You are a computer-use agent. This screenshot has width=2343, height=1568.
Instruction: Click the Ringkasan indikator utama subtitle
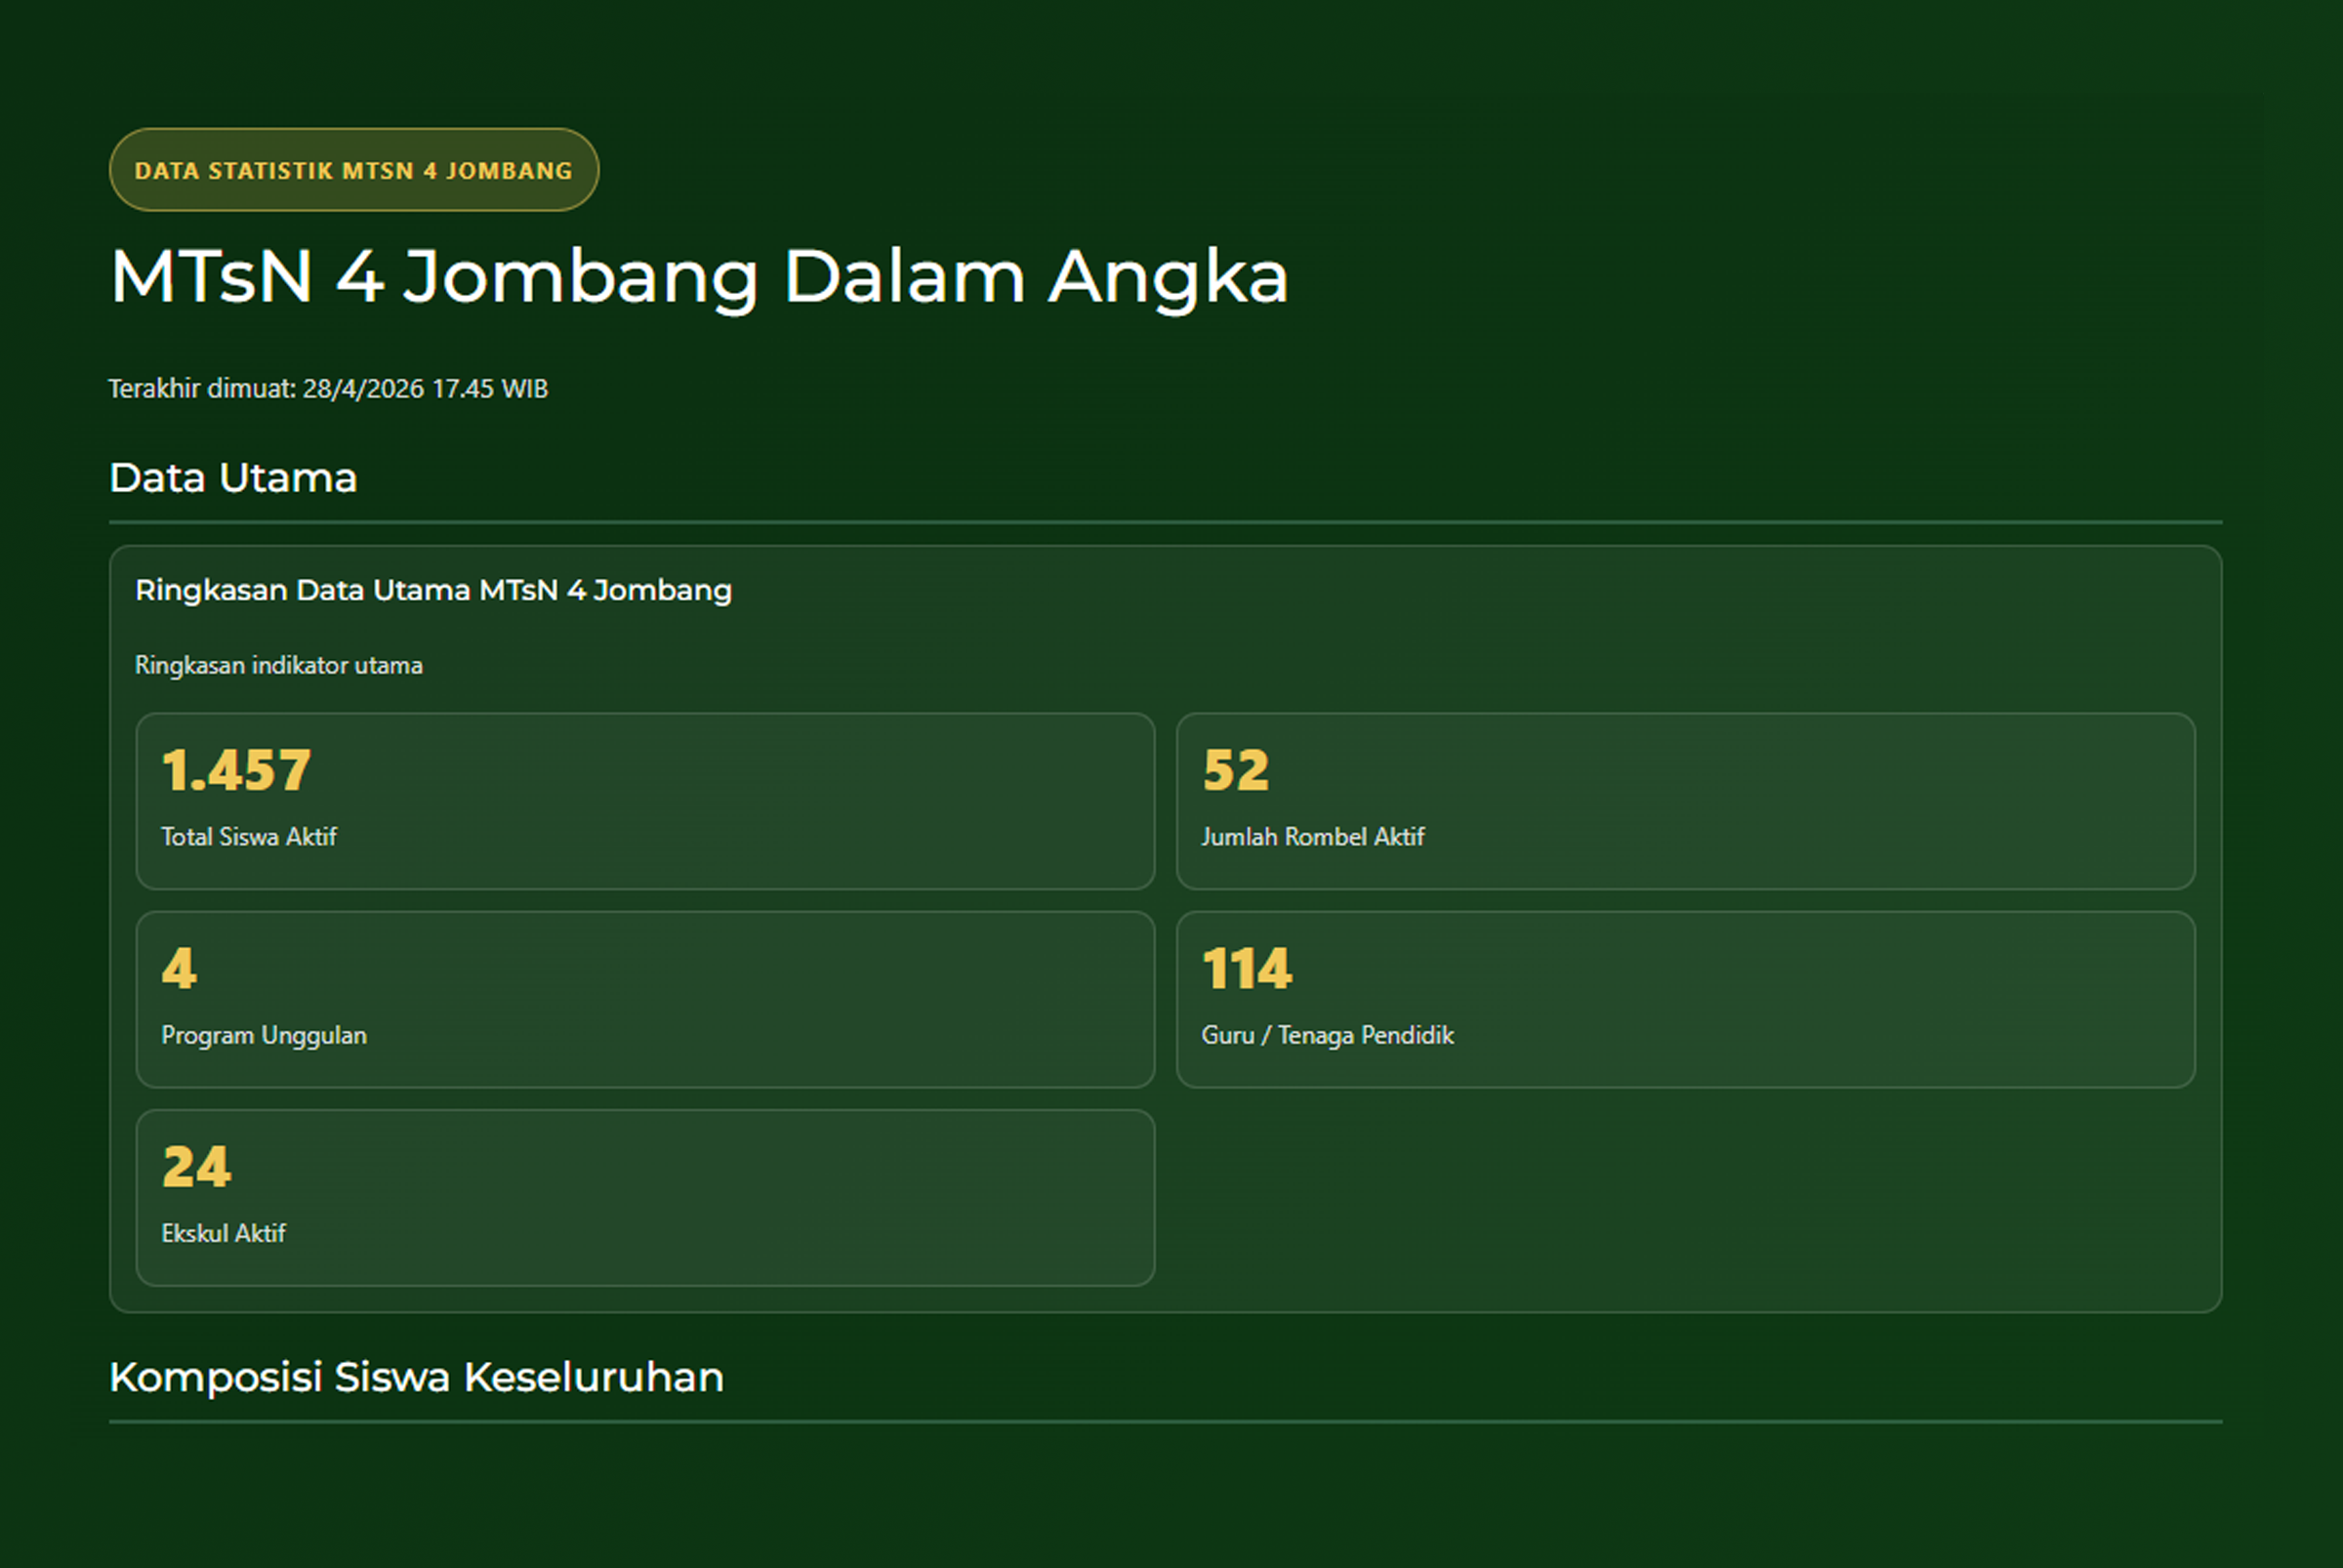[x=278, y=665]
